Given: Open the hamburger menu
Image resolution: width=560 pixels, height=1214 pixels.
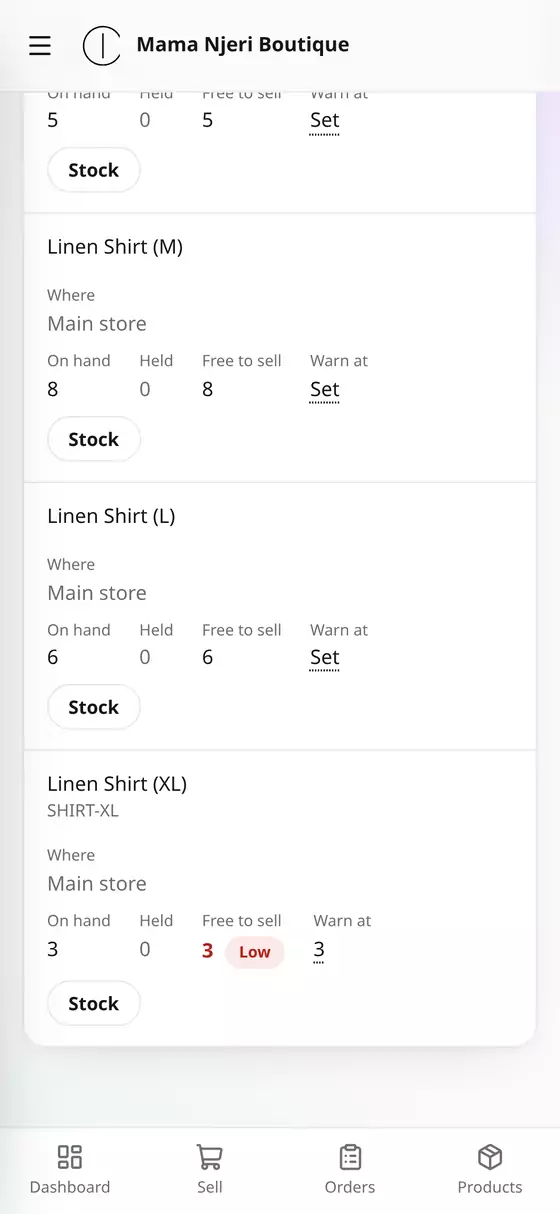Looking at the screenshot, I should [40, 45].
